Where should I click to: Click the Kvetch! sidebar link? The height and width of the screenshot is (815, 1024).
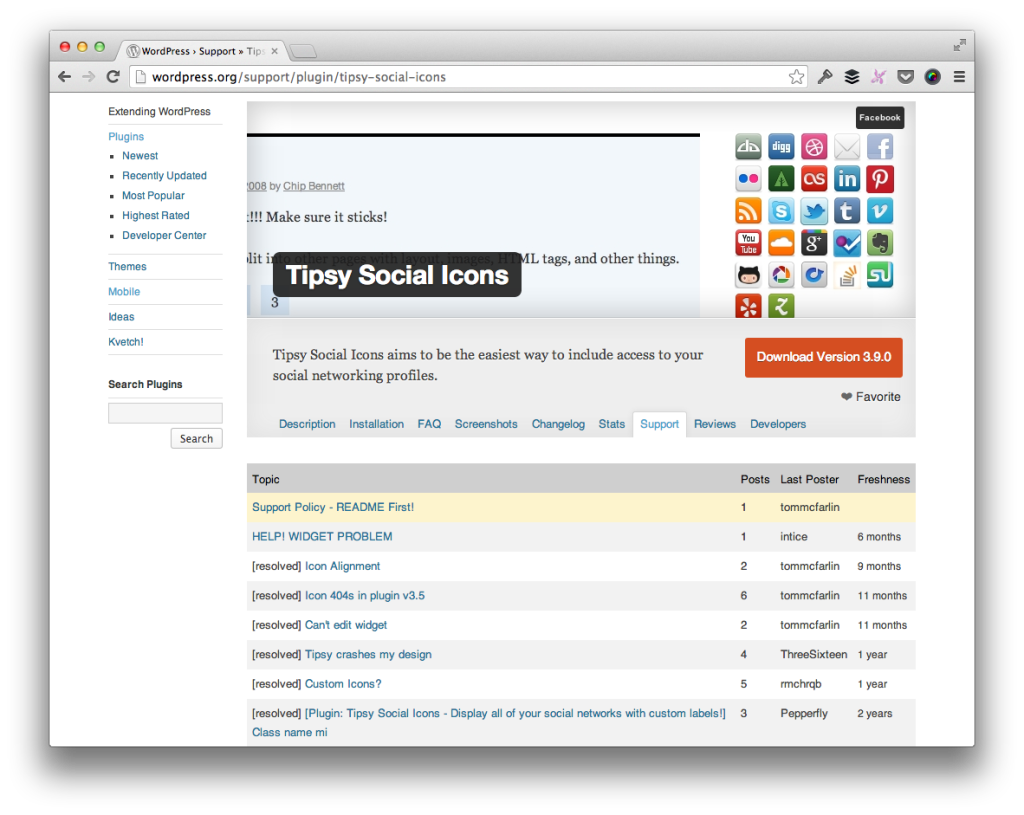click(x=126, y=342)
